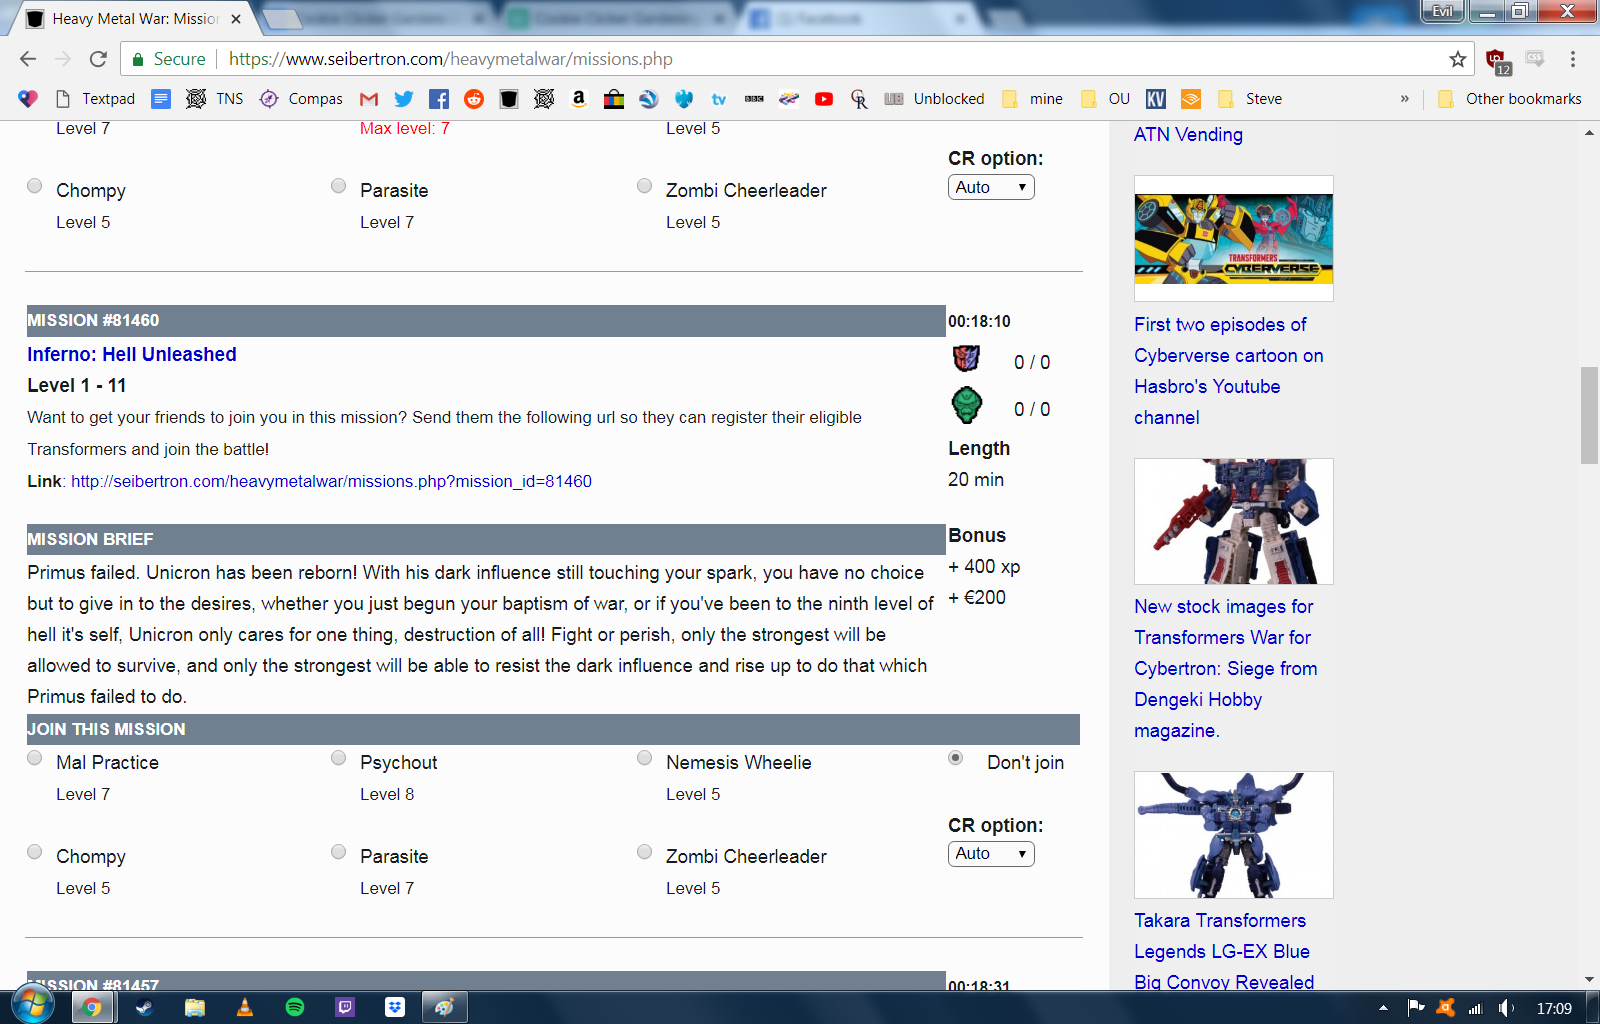Click the Amazon bookmark icon
The image size is (1600, 1024).
coord(578,99)
